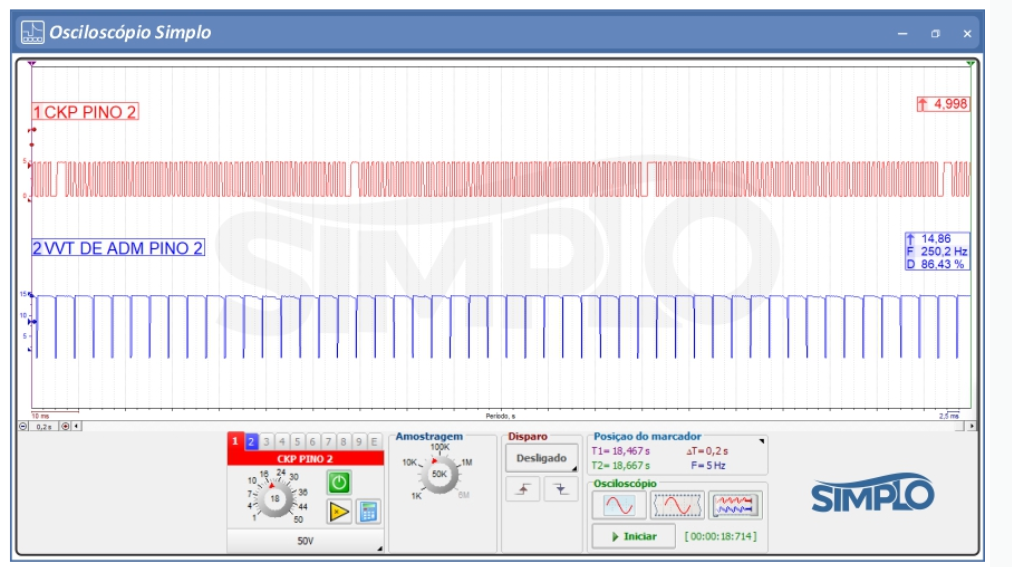Click the red 4,998 measurement box
Viewport: 1012px width, 567px height.
(943, 104)
